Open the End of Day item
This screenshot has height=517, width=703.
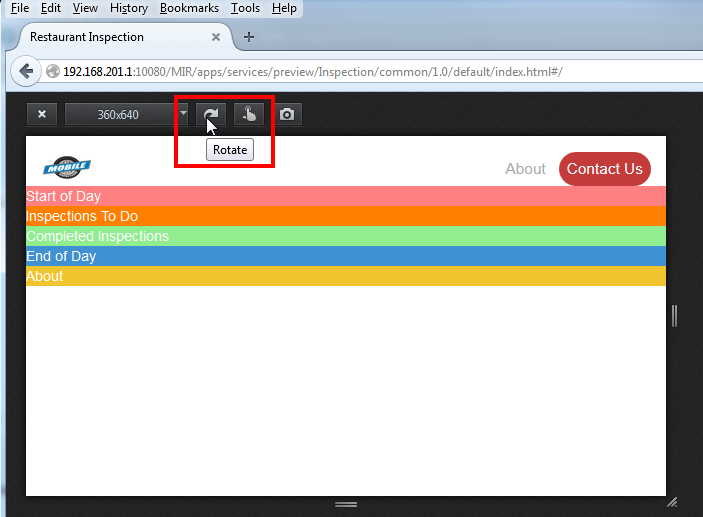pyautogui.click(x=346, y=256)
